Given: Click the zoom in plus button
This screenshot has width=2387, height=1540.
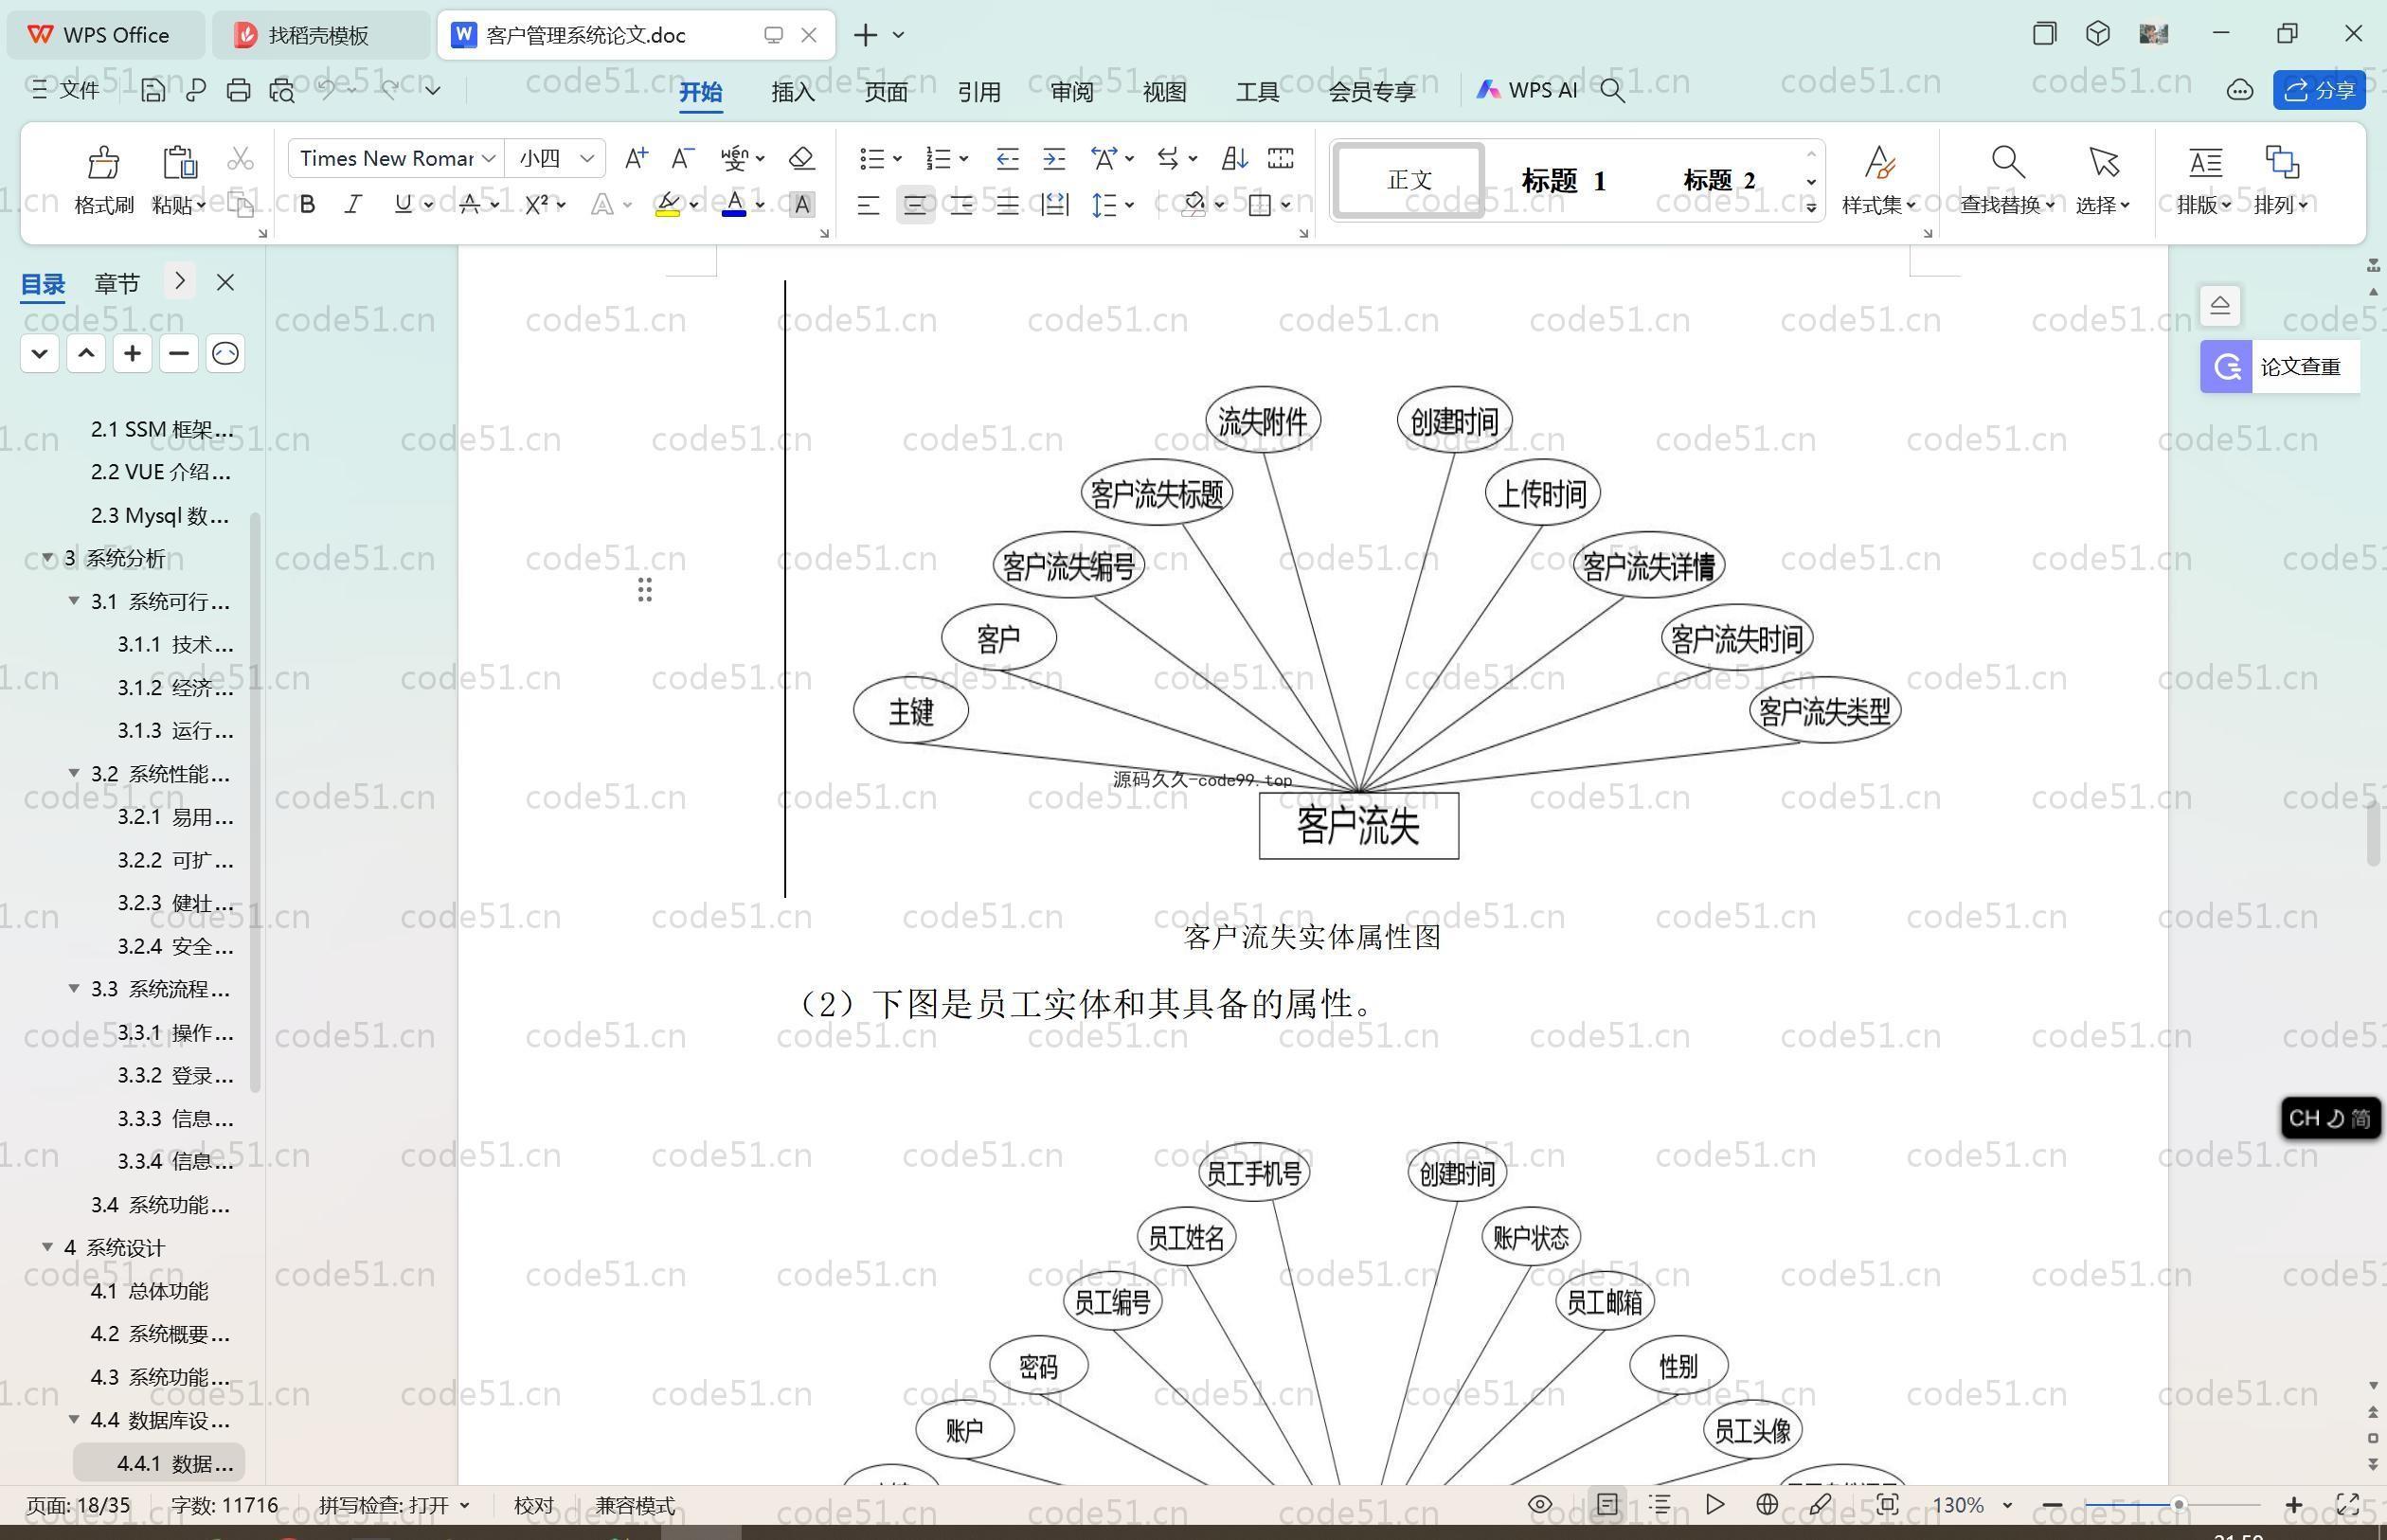Looking at the screenshot, I should click(2293, 1504).
